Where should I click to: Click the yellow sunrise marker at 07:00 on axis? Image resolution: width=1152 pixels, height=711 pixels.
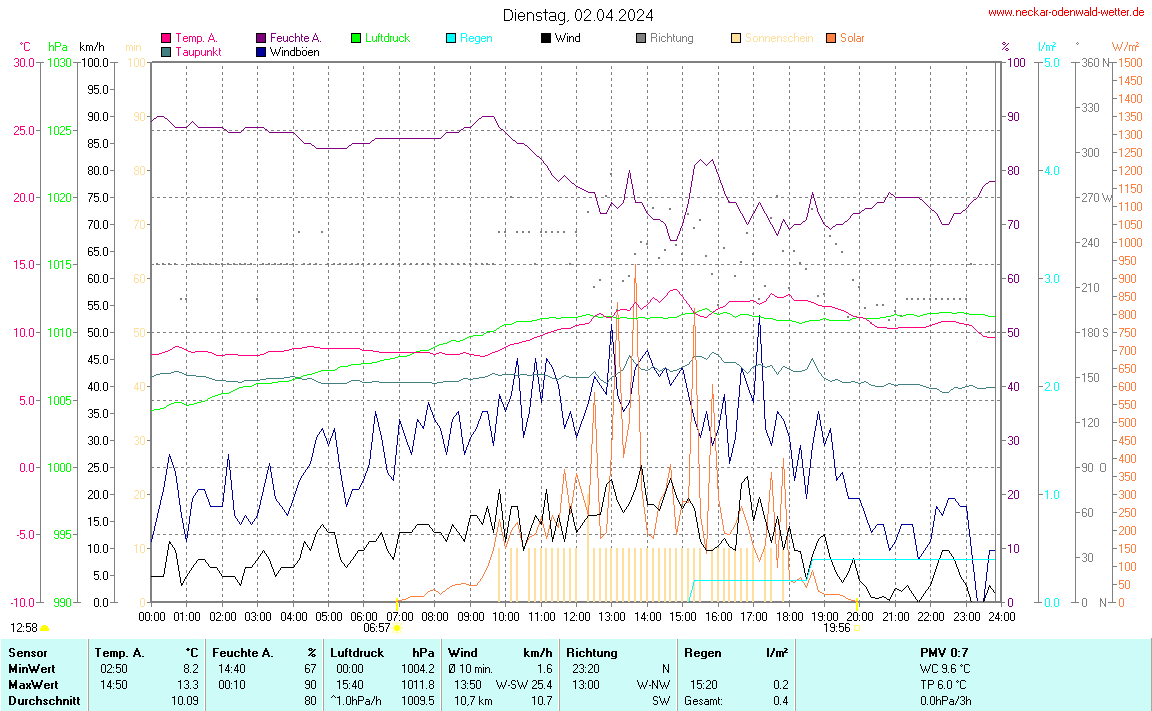click(x=398, y=605)
